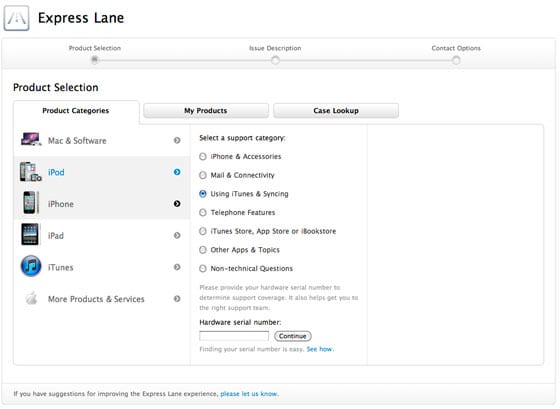Expand the arrow beside More Products & Services
This screenshot has width=560, height=409.
click(x=177, y=299)
